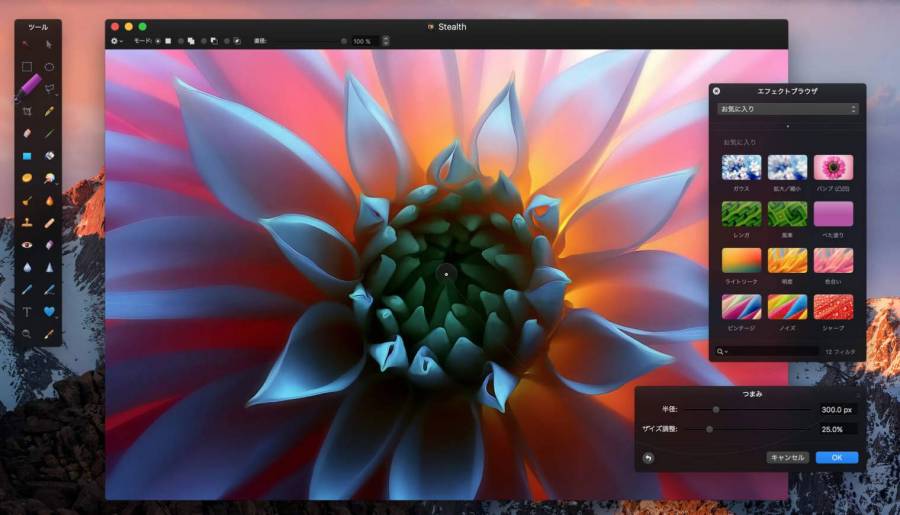Select the Eraser tool
This screenshot has width=900, height=515.
[26, 133]
